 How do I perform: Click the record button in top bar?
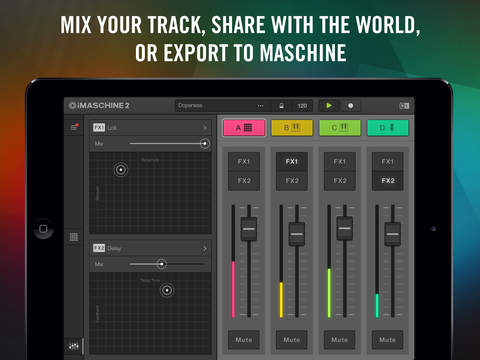click(350, 106)
